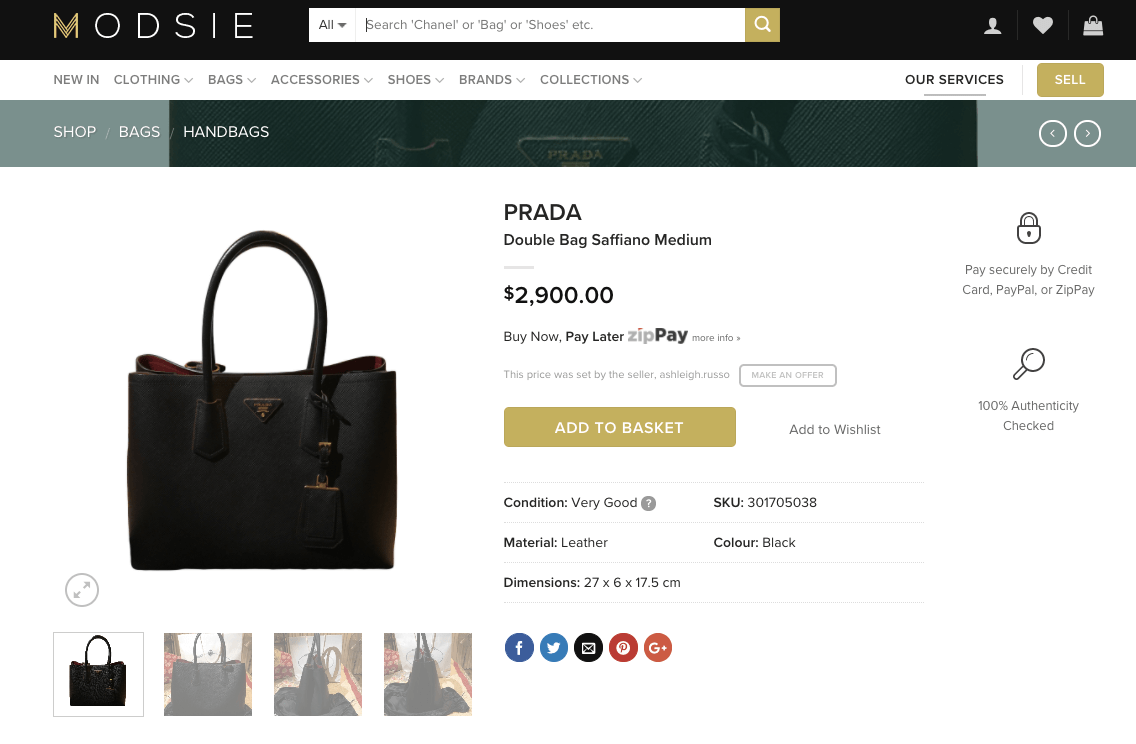
Task: Open the 'All' search category dropdown
Action: [331, 25]
